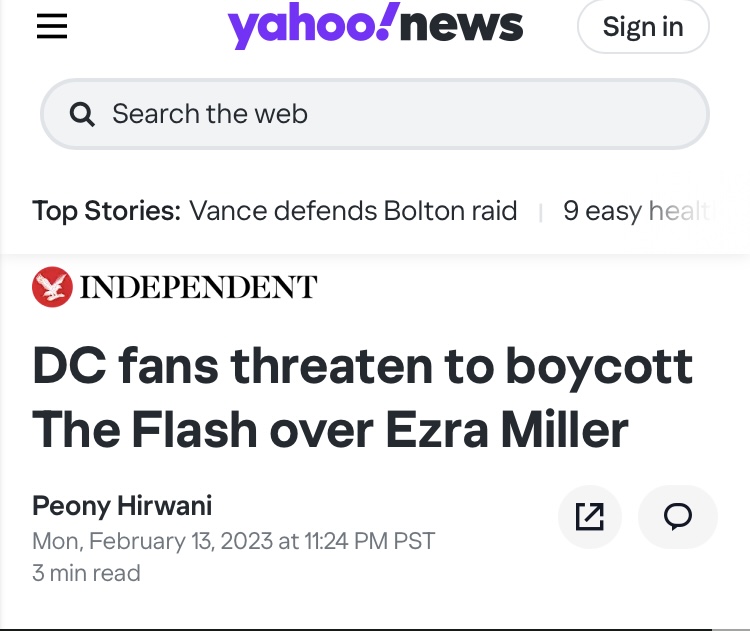Open comments with speech bubble icon
This screenshot has width=750, height=631.
tap(678, 516)
